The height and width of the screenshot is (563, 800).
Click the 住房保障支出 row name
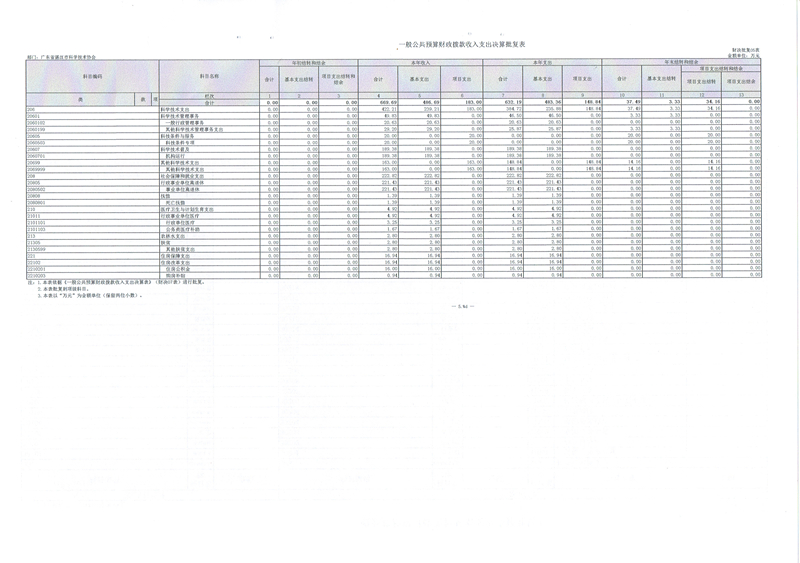(178, 255)
